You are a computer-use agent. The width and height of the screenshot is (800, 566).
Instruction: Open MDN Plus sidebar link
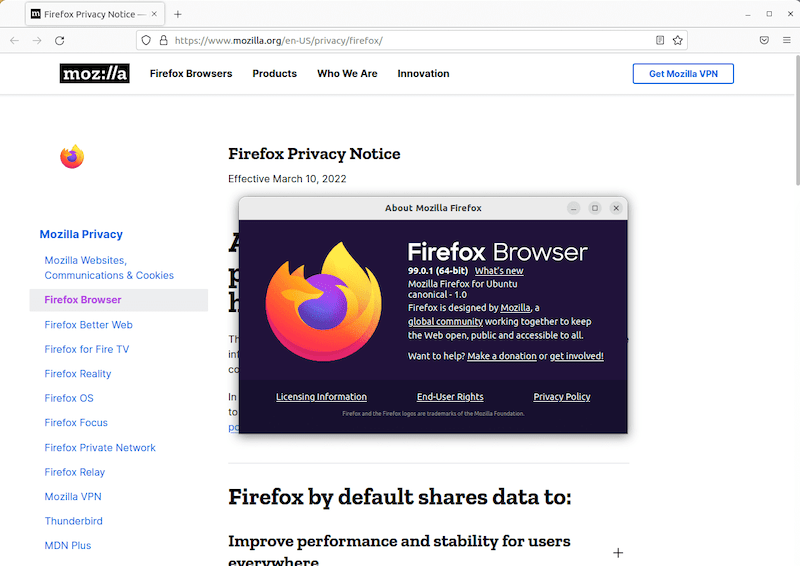[68, 546]
